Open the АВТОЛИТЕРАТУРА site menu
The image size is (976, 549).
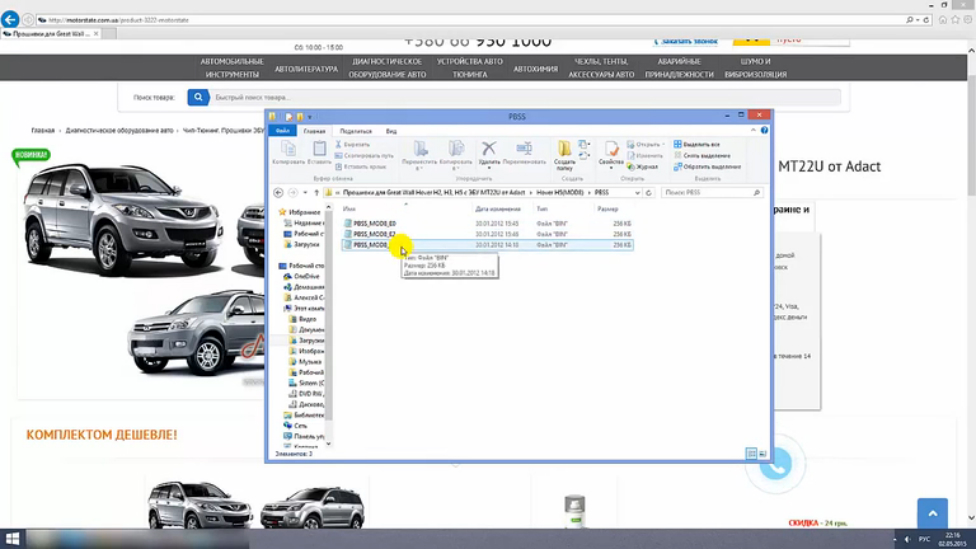tap(306, 68)
